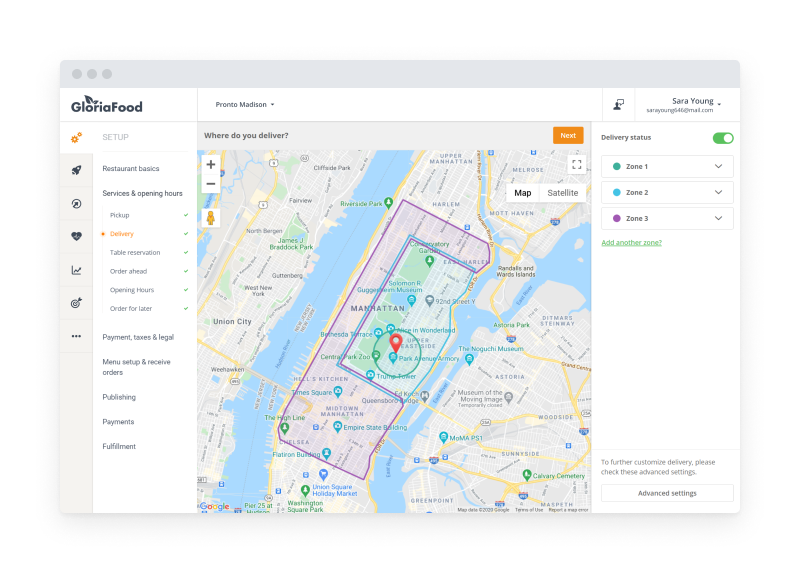Viewport: 800px width, 580px height.
Task: Toggle fullscreen map view
Action: point(577,164)
